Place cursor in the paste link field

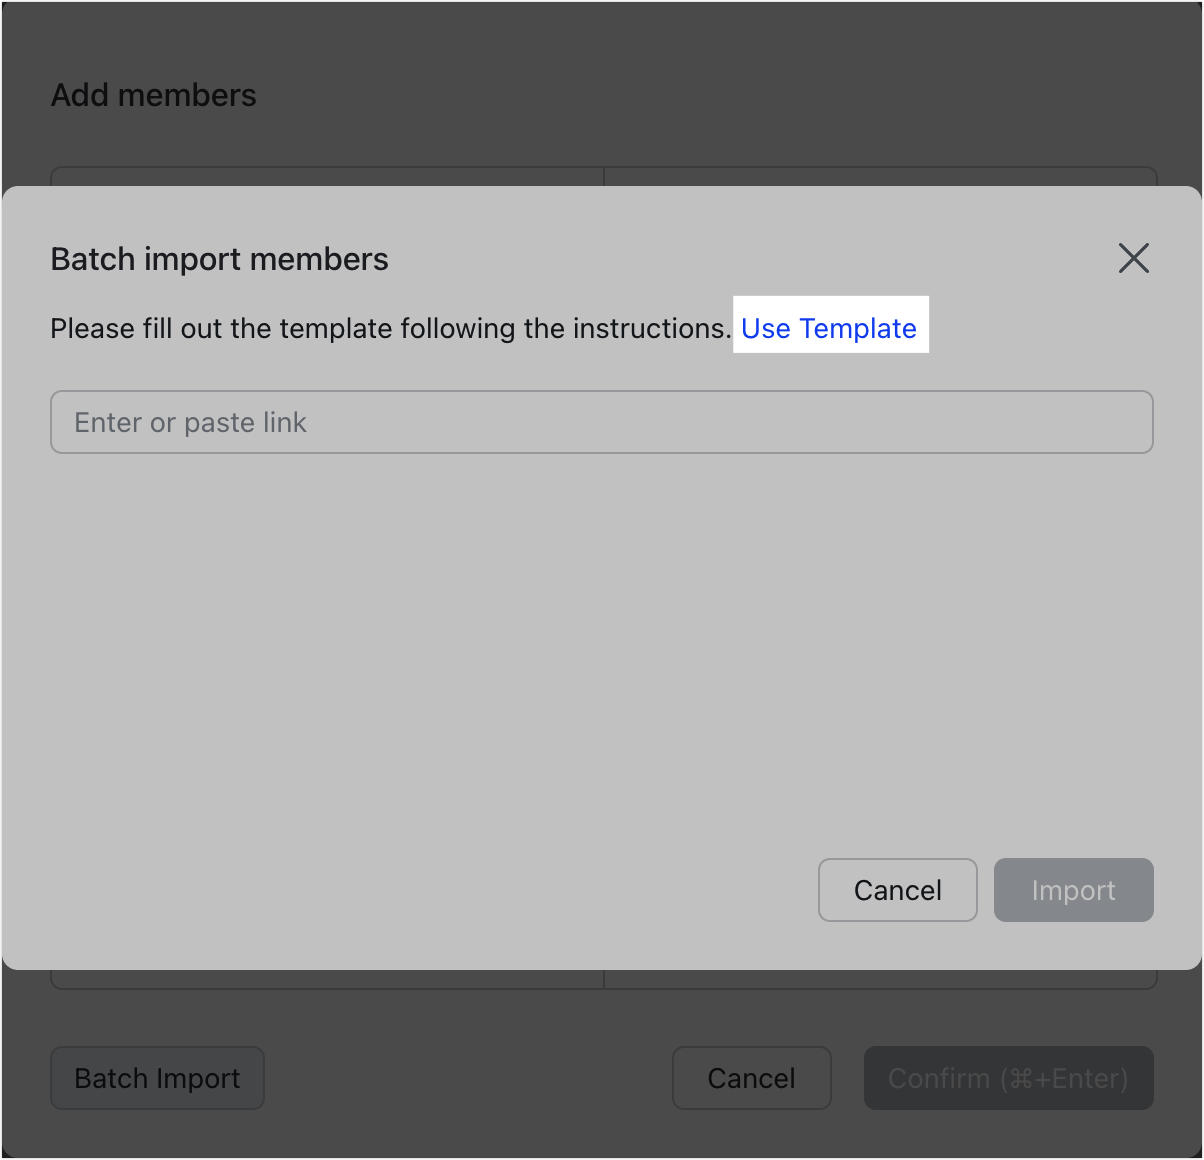602,422
